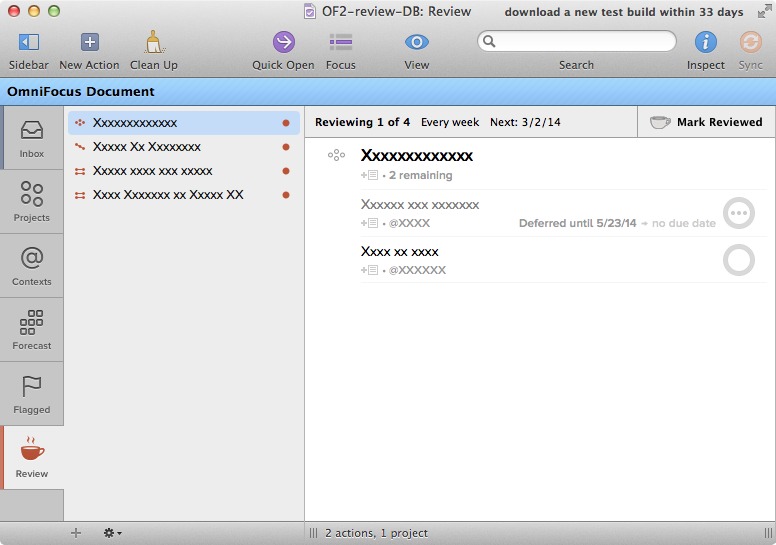Image resolution: width=776 pixels, height=545 pixels.
Task: Click the Every week review interval
Action: [450, 122]
